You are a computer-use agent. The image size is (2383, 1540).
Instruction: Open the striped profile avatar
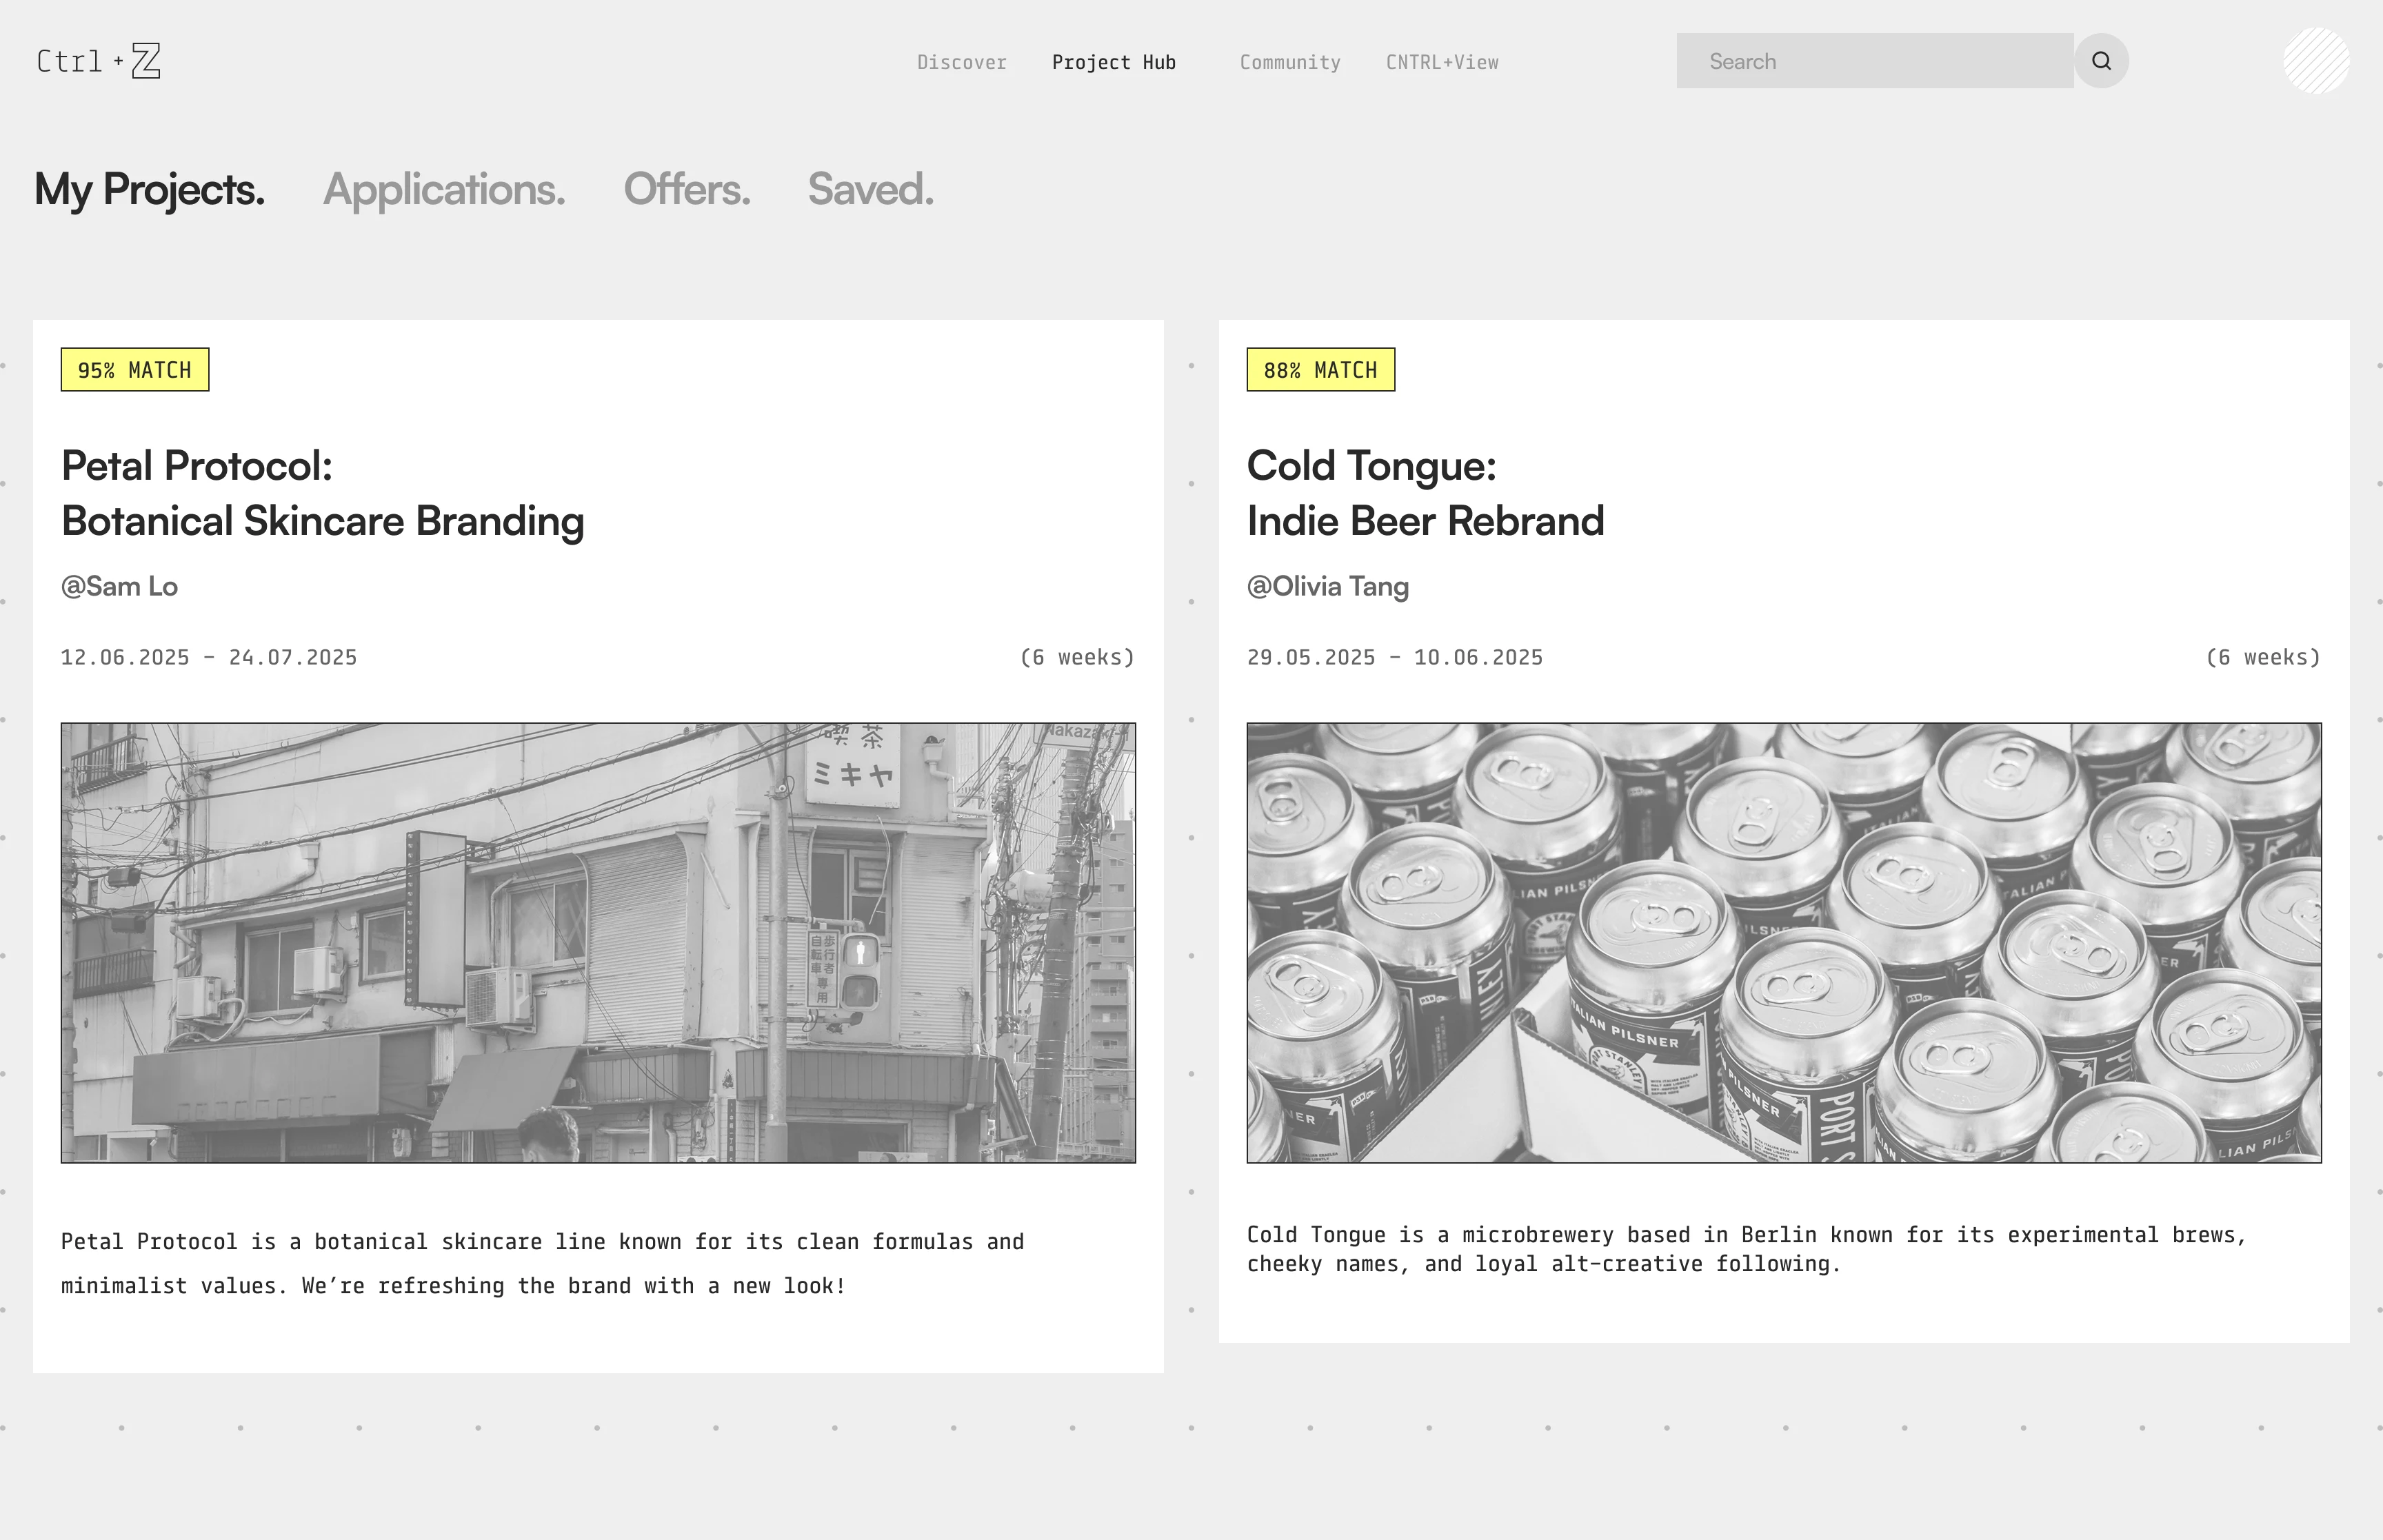tap(2315, 61)
